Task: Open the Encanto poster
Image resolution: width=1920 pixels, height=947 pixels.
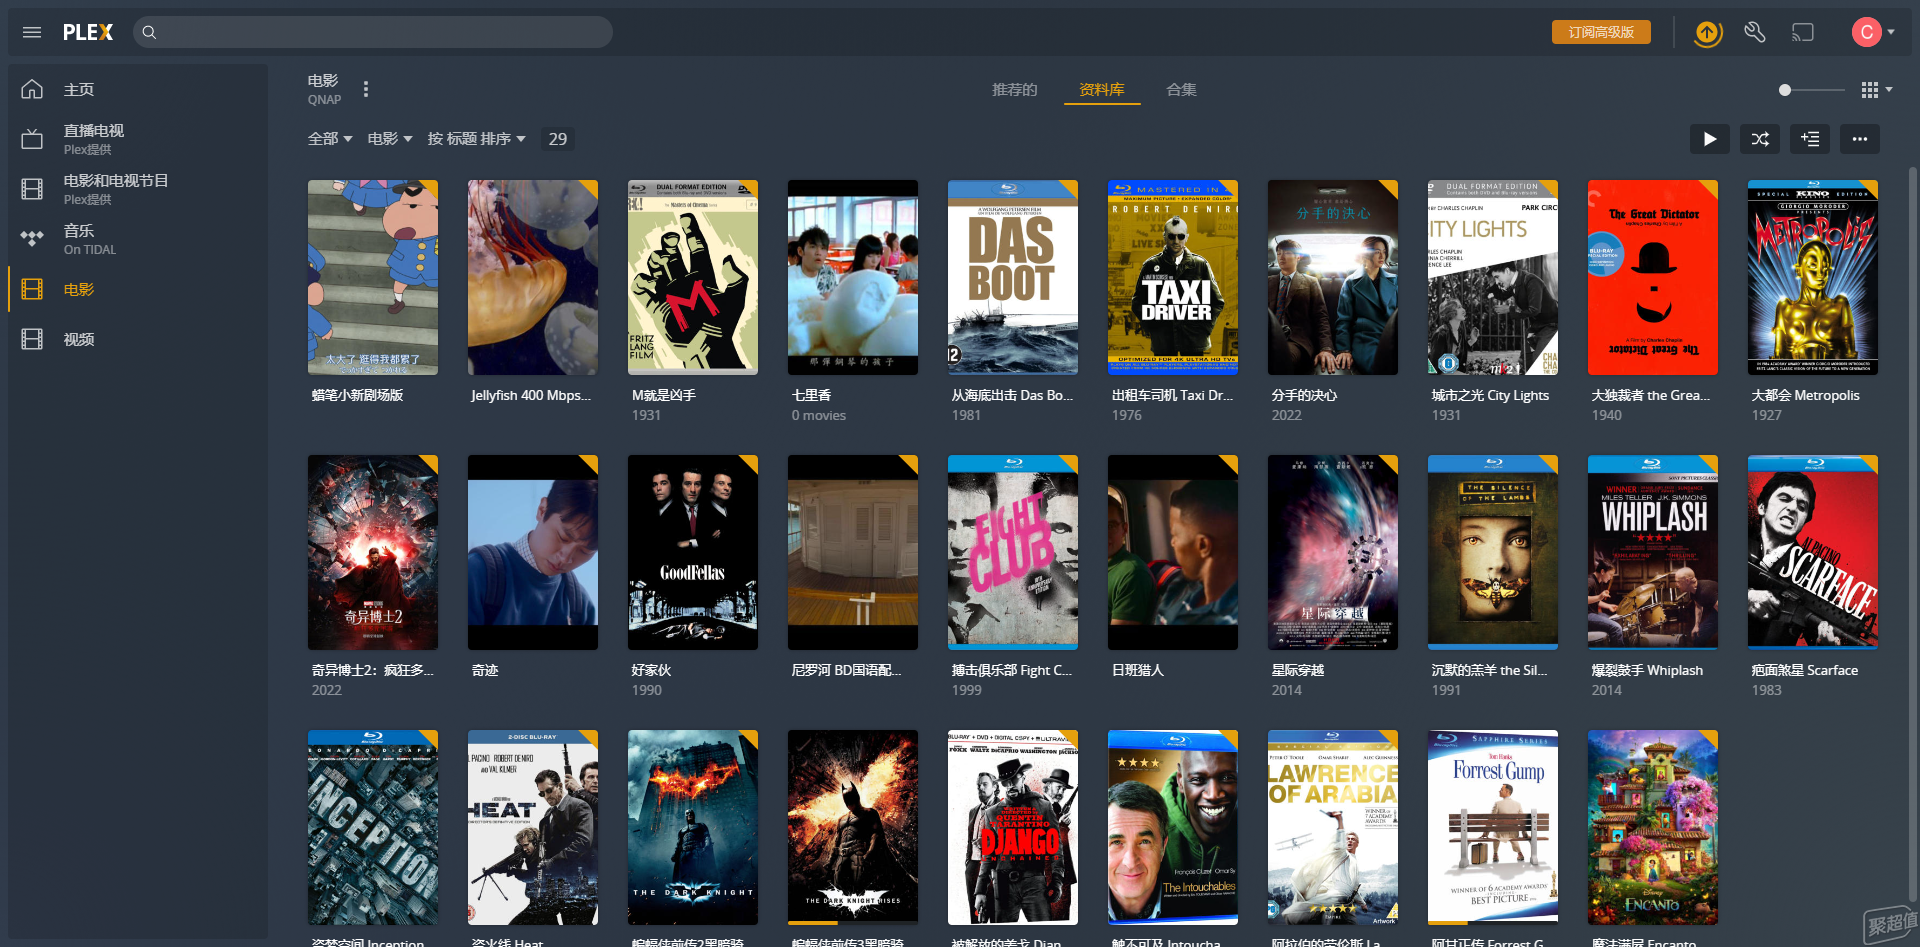Action: (x=1653, y=827)
